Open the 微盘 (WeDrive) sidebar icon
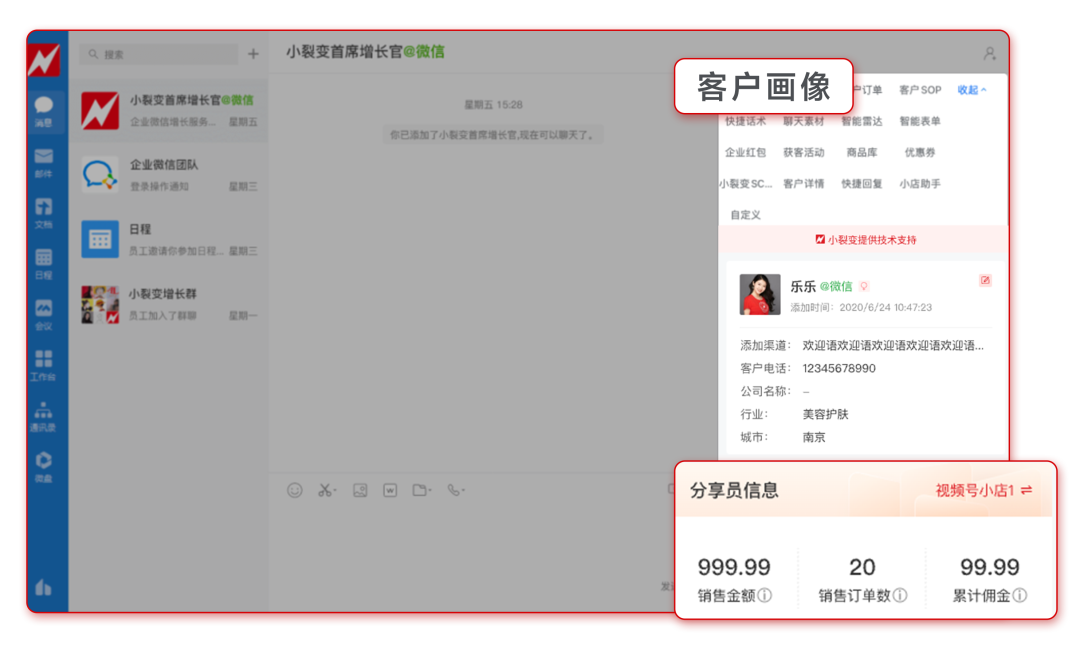Image resolution: width=1080 pixels, height=653 pixels. 43,462
